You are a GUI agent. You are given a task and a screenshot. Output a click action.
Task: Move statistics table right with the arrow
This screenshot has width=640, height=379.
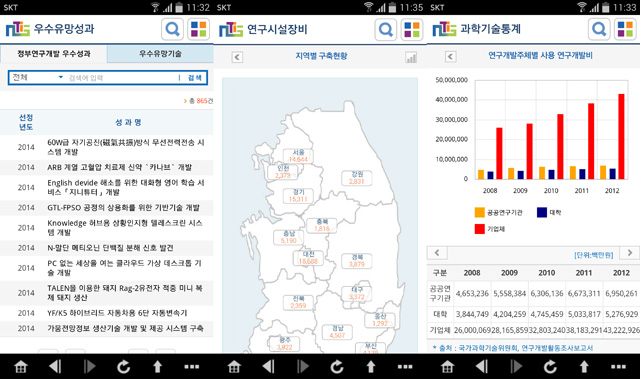630,253
